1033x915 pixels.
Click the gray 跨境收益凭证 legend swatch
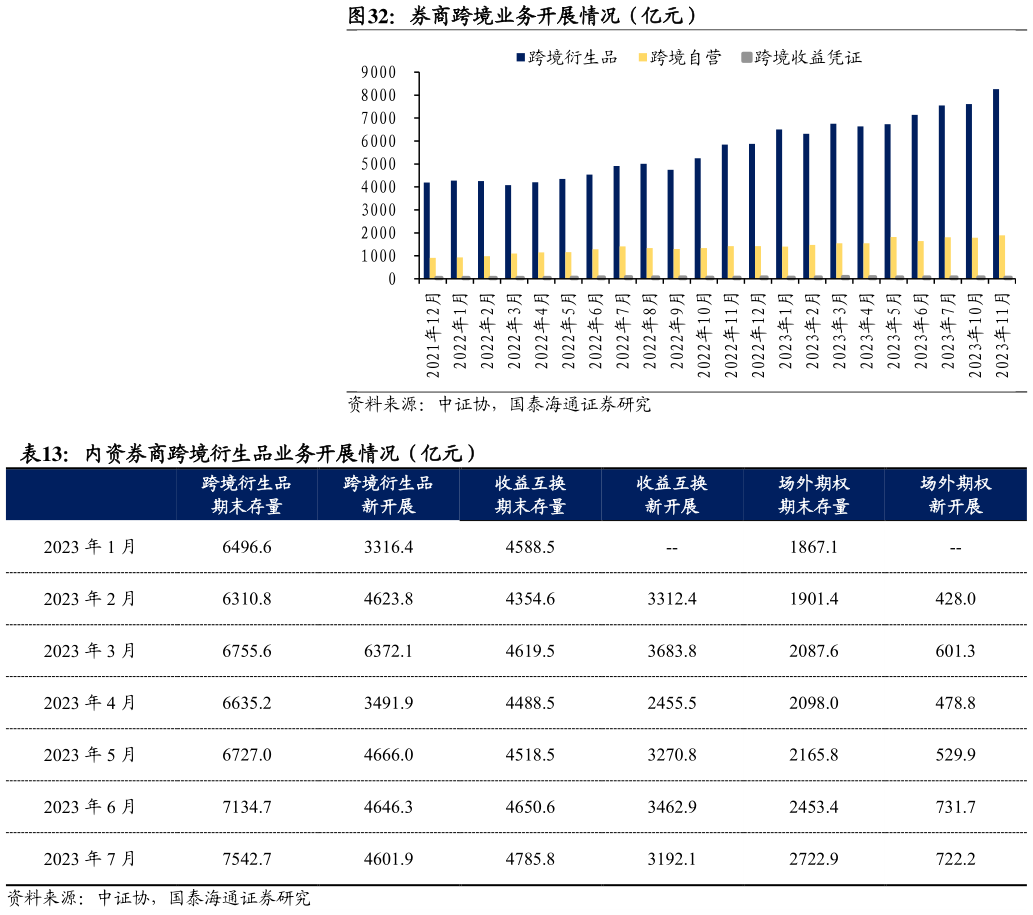(746, 58)
